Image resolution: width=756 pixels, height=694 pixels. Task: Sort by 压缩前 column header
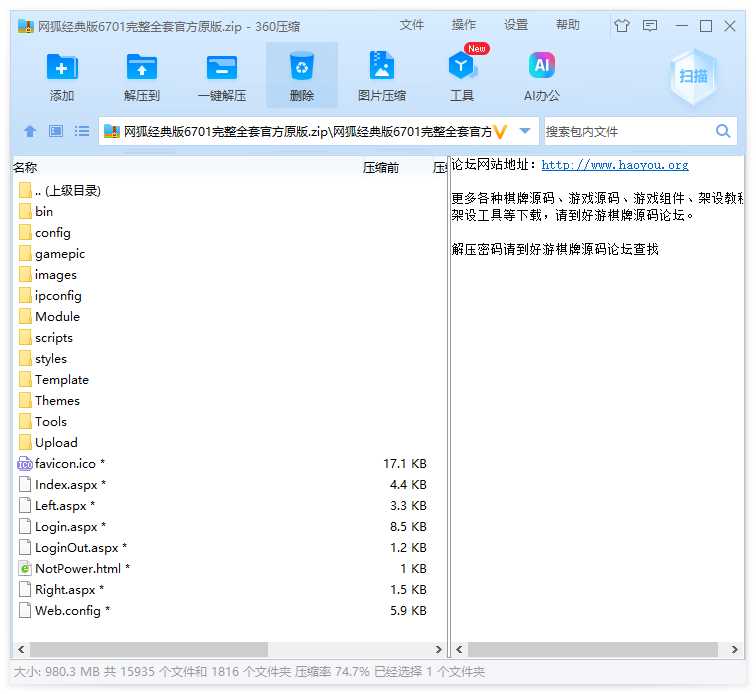point(381,167)
